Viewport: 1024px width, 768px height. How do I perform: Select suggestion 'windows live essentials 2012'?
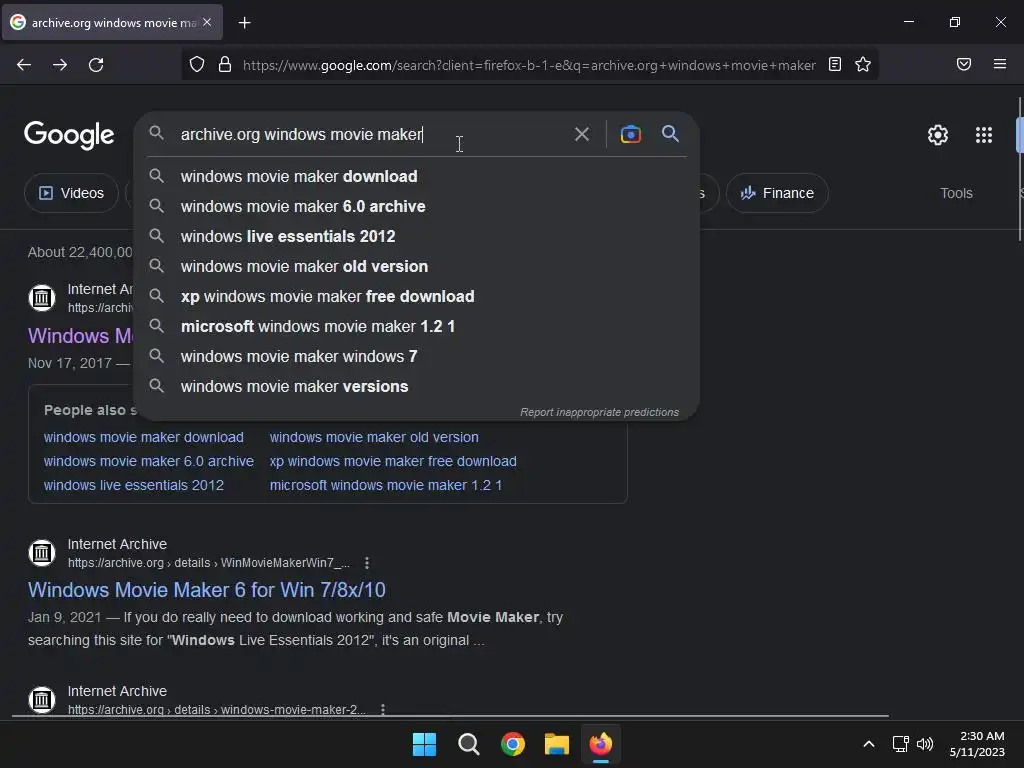click(x=417, y=236)
